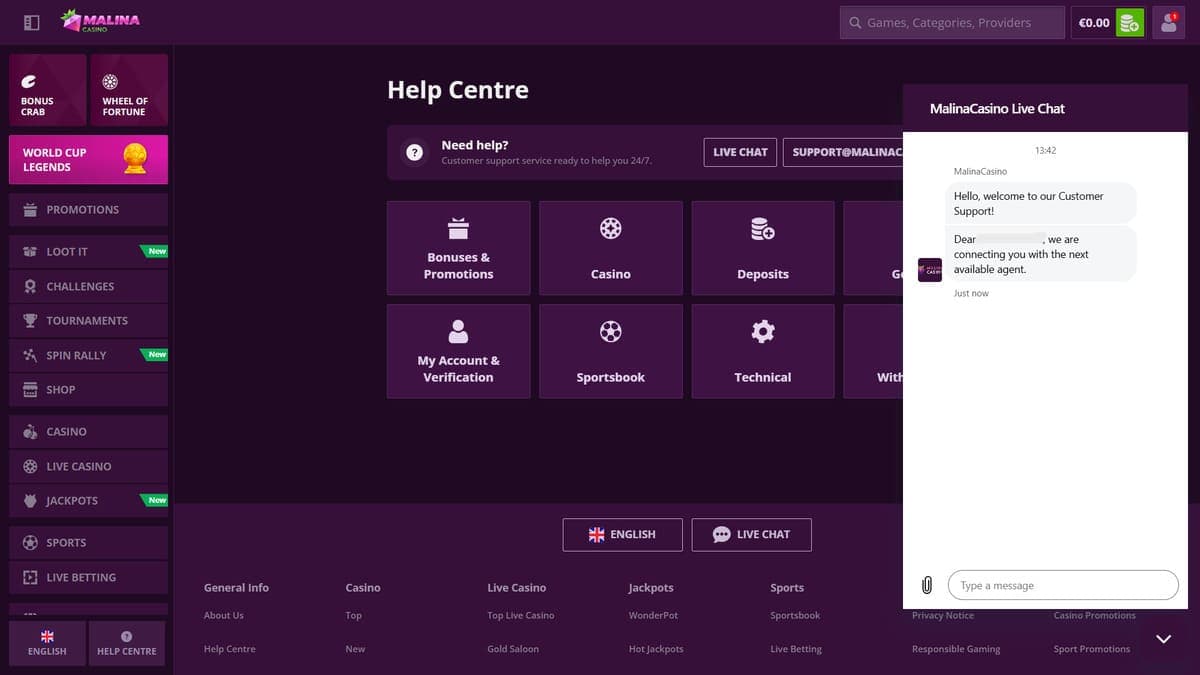Viewport: 1200px width, 675px height.
Task: Click the green deposit coins icon
Action: click(x=1129, y=22)
